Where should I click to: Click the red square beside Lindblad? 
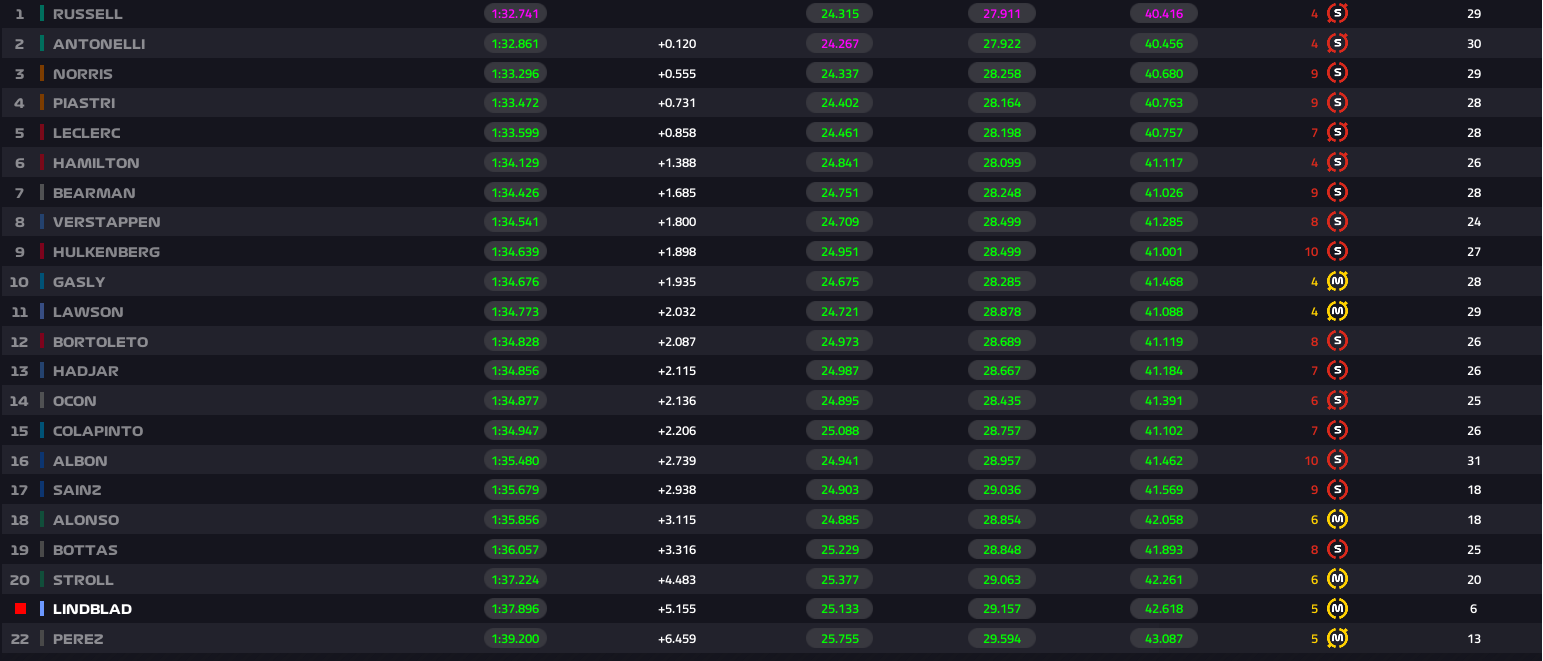coord(20,609)
